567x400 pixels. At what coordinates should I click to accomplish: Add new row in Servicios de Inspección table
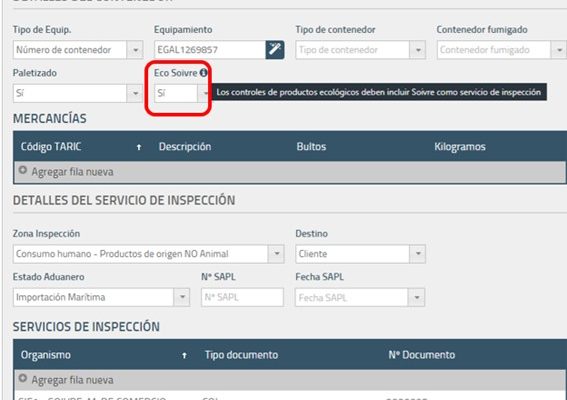290,380
